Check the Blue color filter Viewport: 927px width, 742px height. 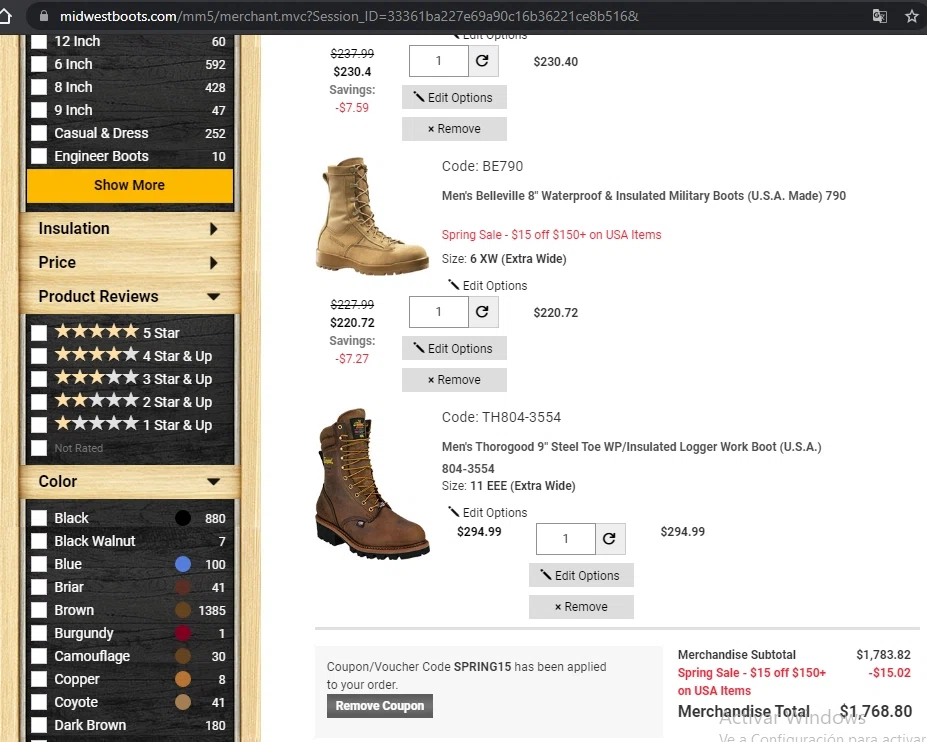[39, 565]
